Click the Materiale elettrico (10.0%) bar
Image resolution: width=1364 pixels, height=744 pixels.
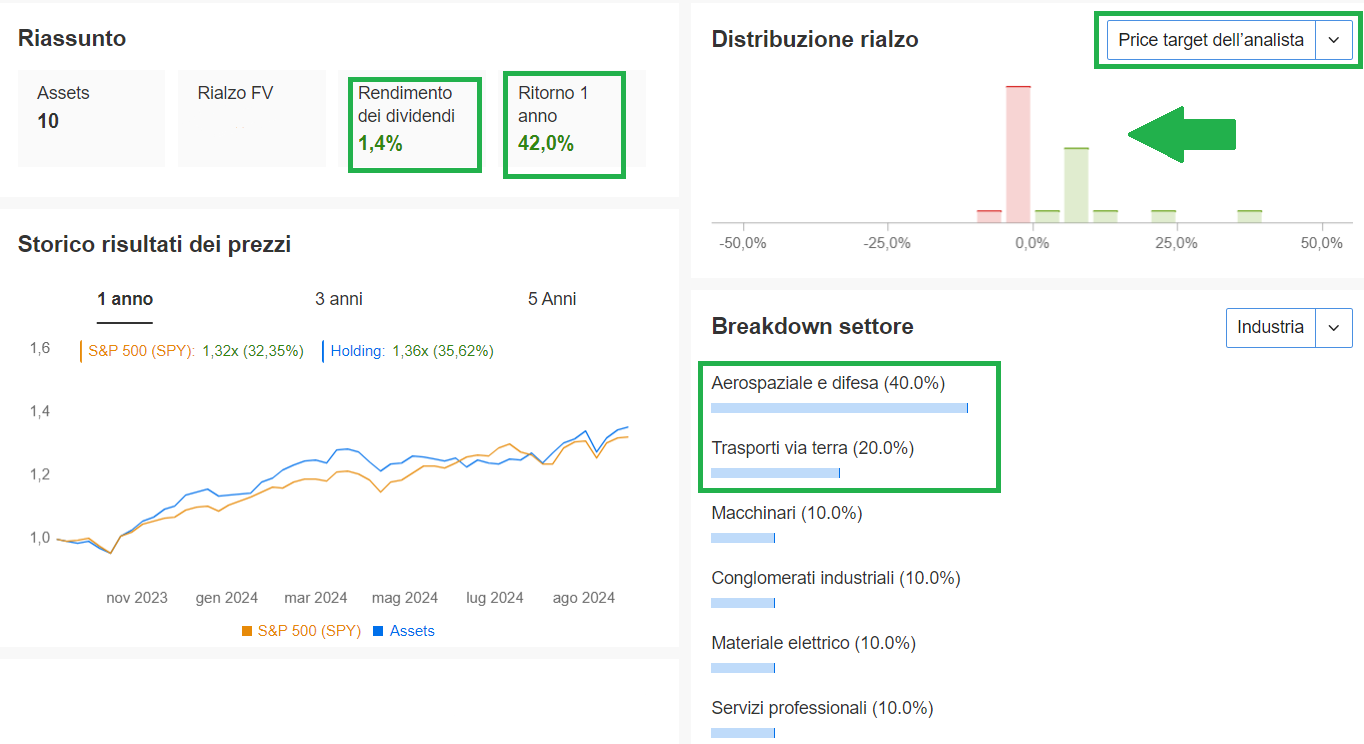(743, 668)
